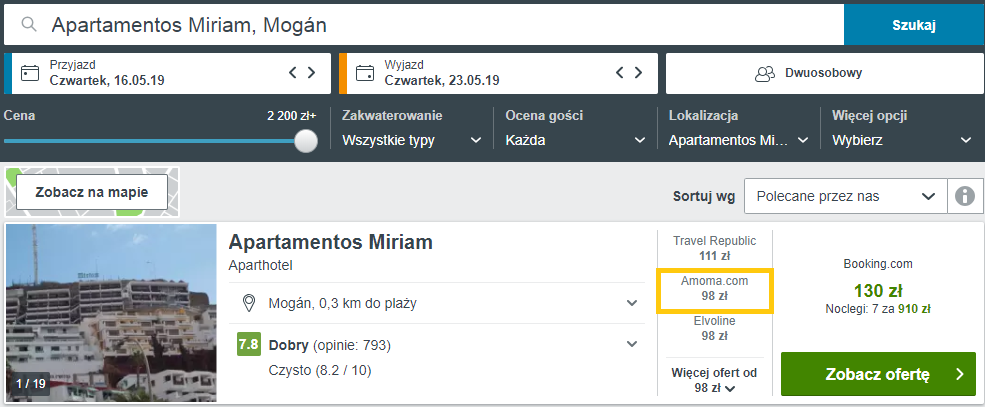985x407 pixels.
Task: Open the Wyjazd check-out calendar icon
Action: coord(365,73)
